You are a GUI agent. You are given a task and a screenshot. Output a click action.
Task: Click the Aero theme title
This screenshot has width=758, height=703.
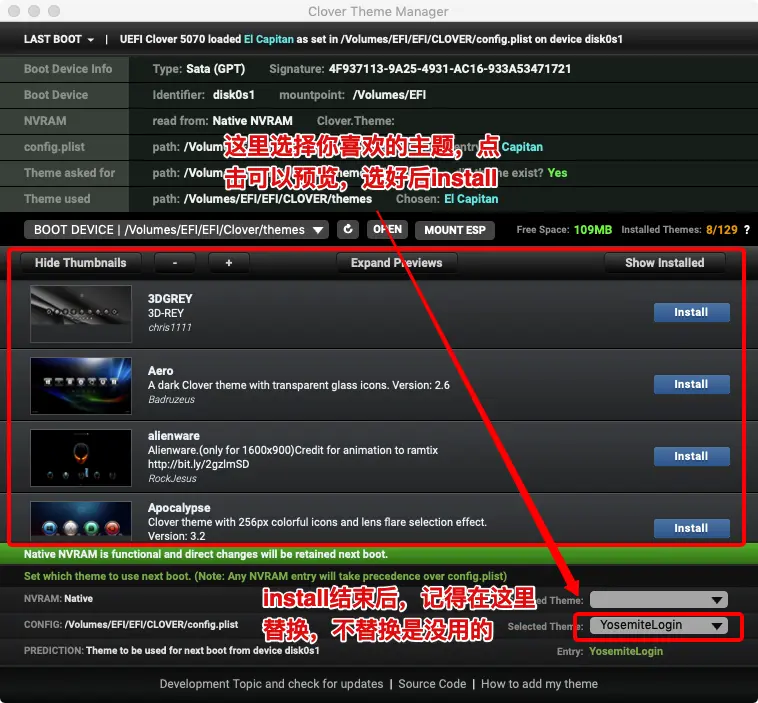tap(160, 371)
